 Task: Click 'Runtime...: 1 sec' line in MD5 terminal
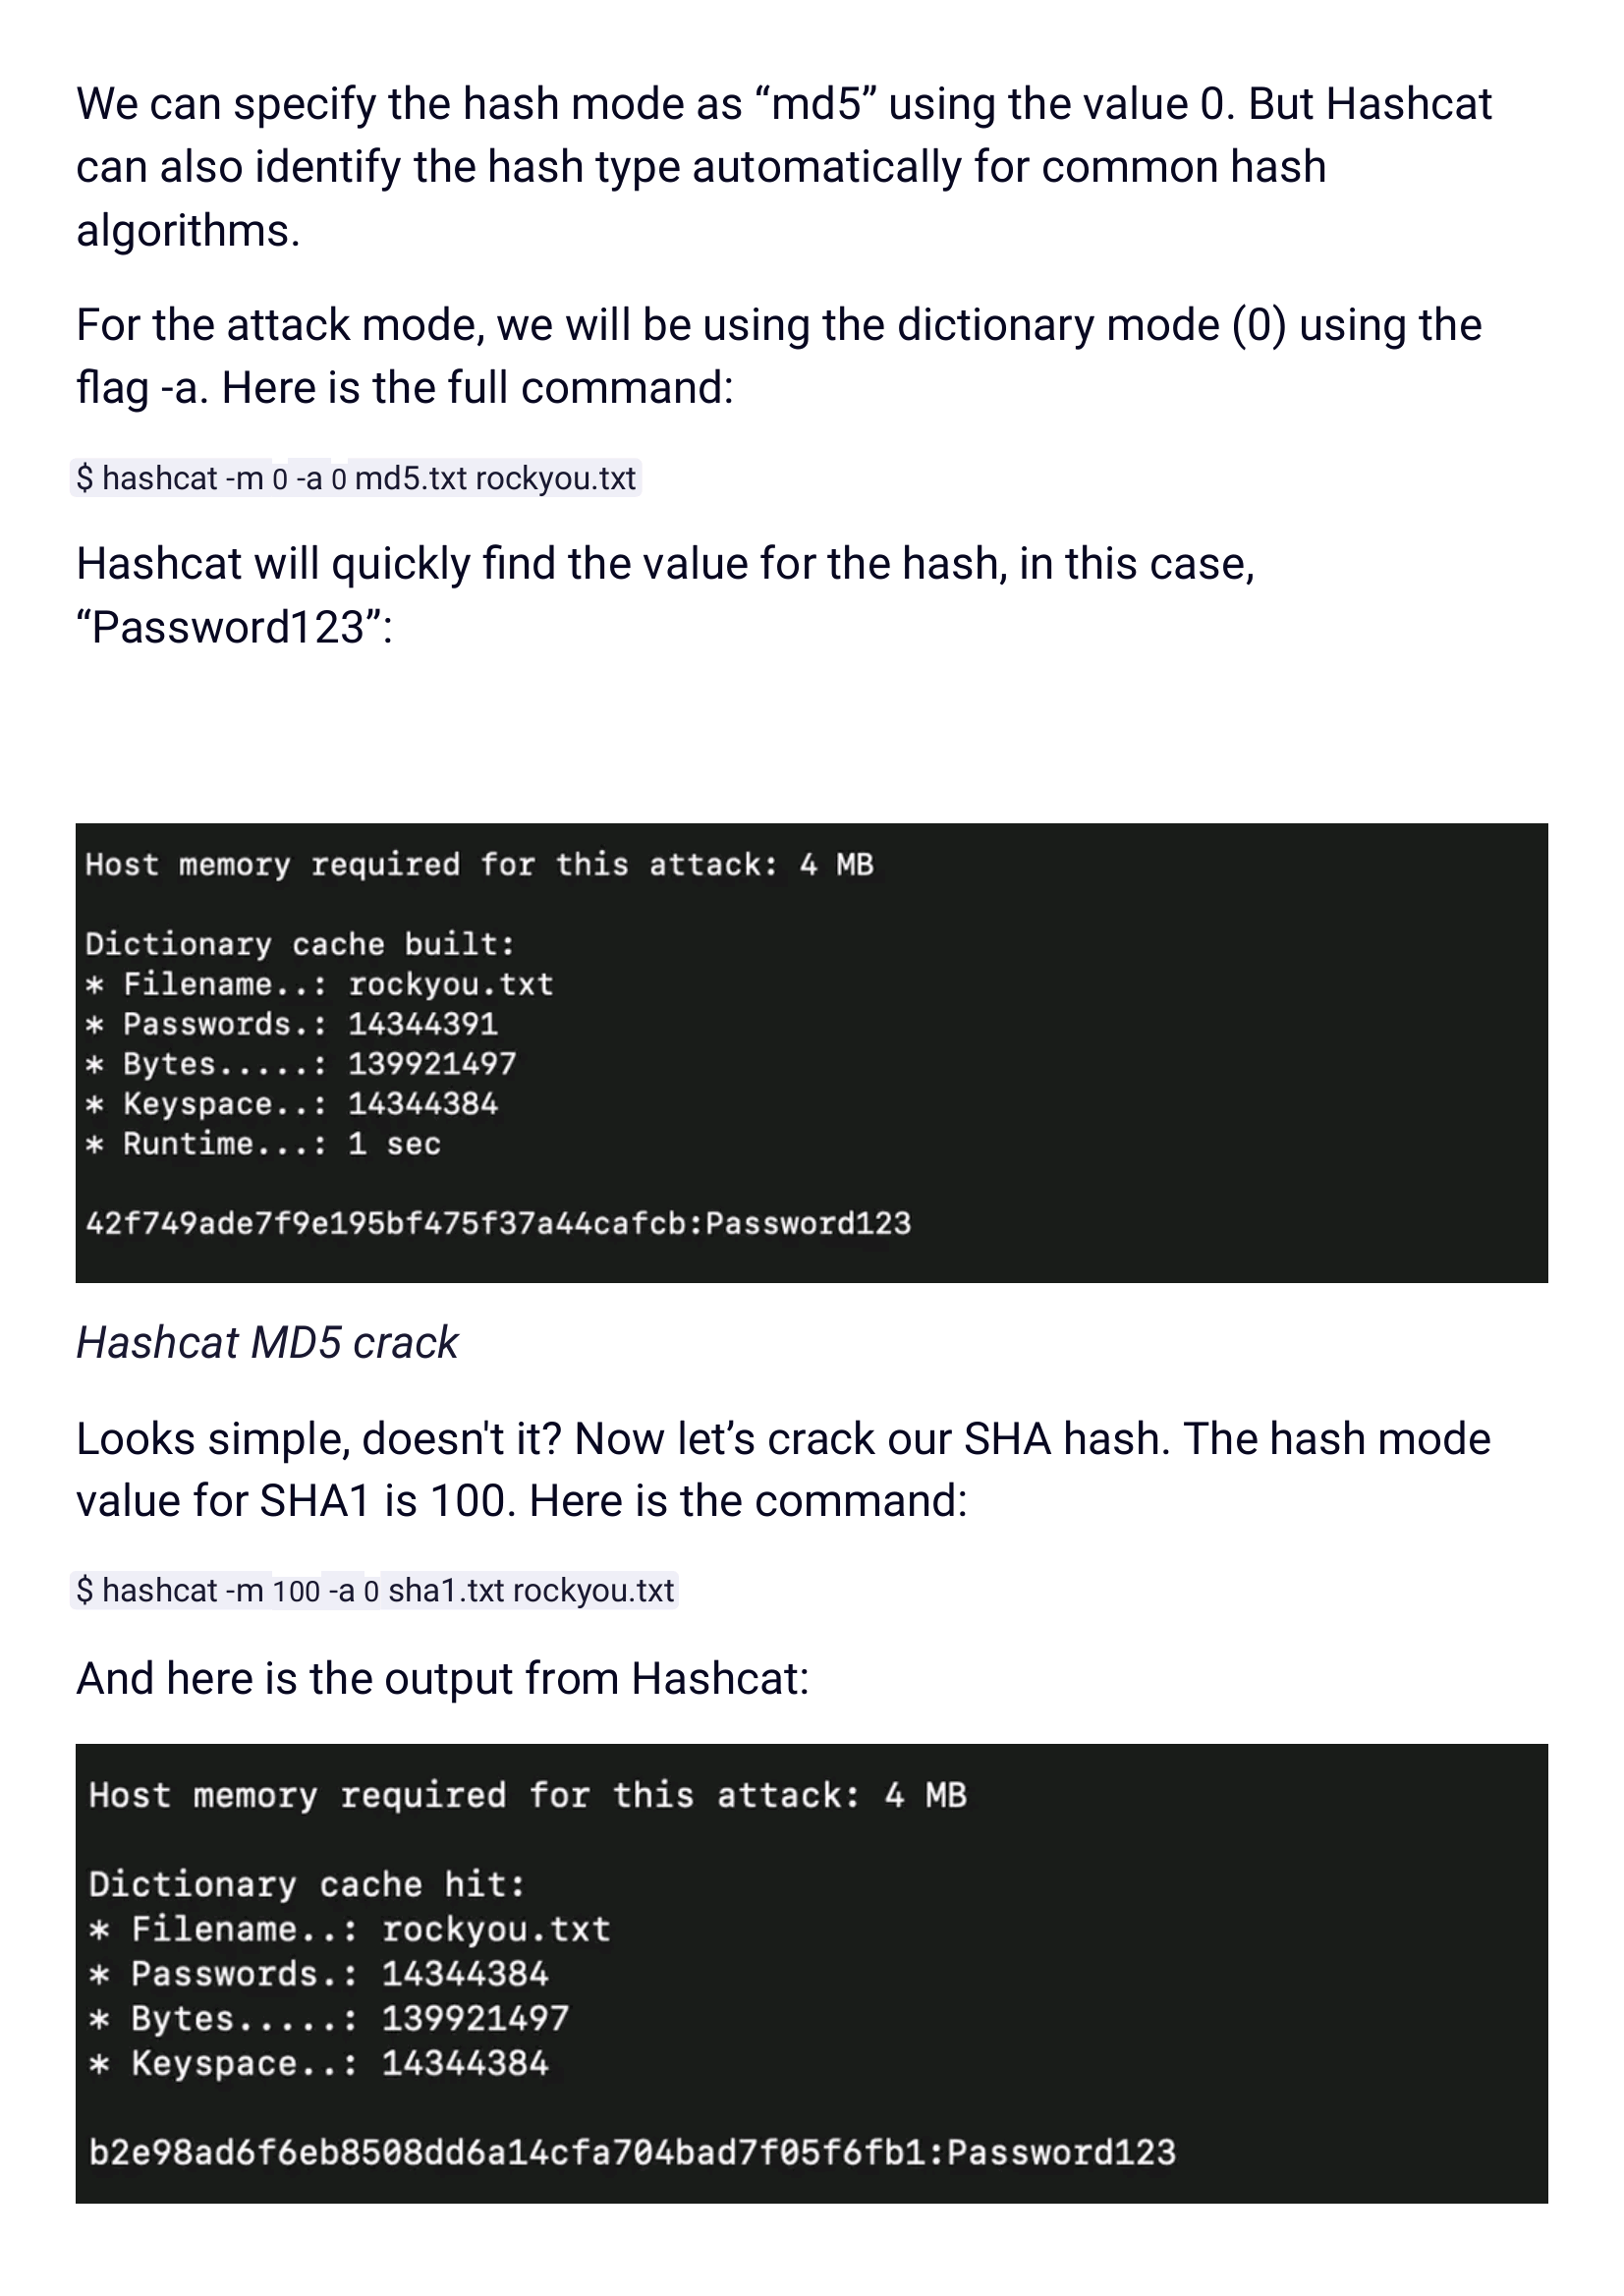click(x=263, y=1143)
